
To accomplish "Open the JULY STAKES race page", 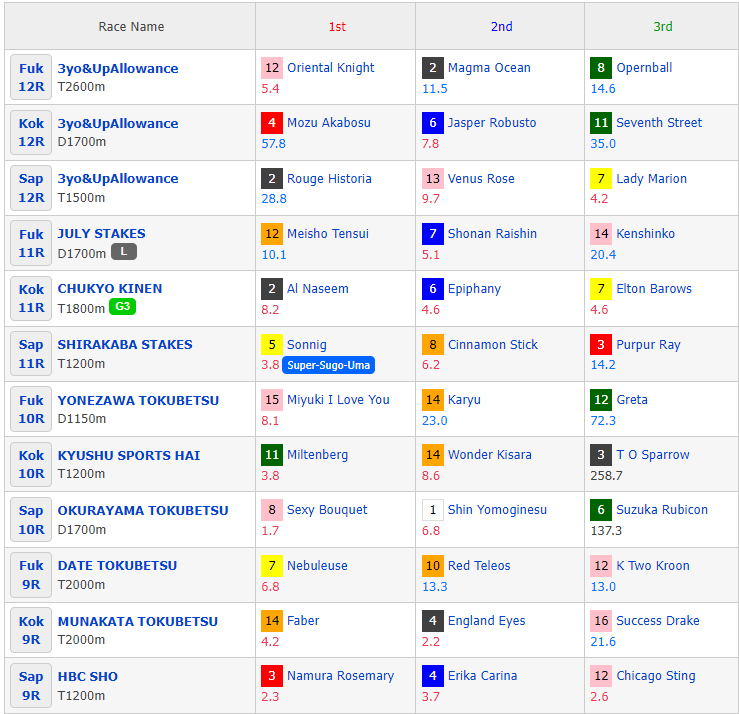I will (x=101, y=234).
